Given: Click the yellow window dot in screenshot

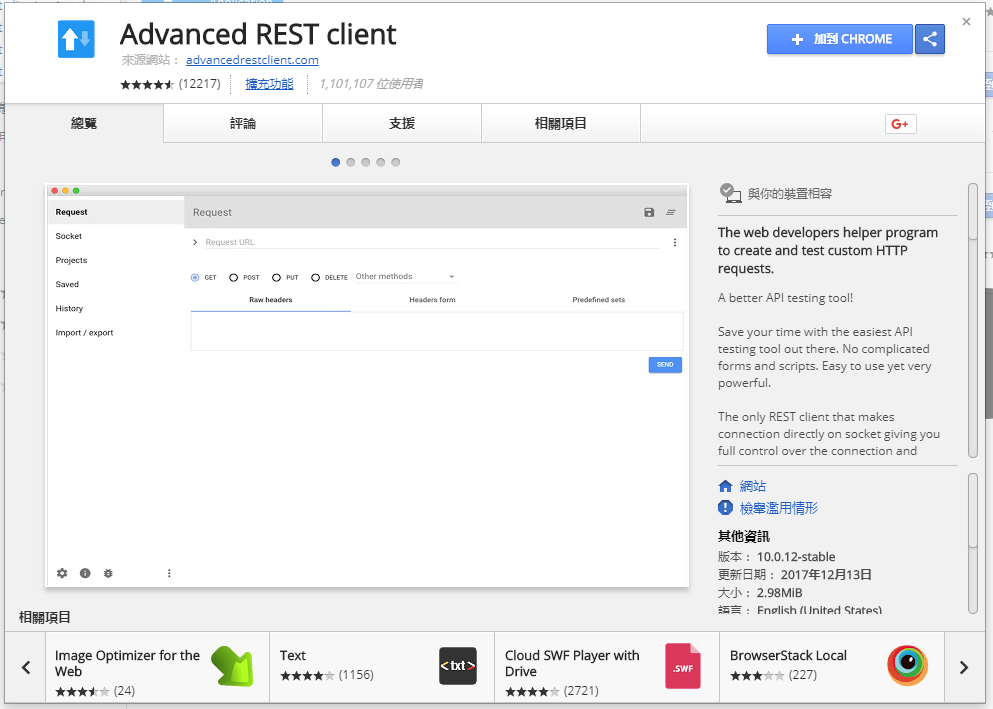Looking at the screenshot, I should pyautogui.click(x=65, y=191).
